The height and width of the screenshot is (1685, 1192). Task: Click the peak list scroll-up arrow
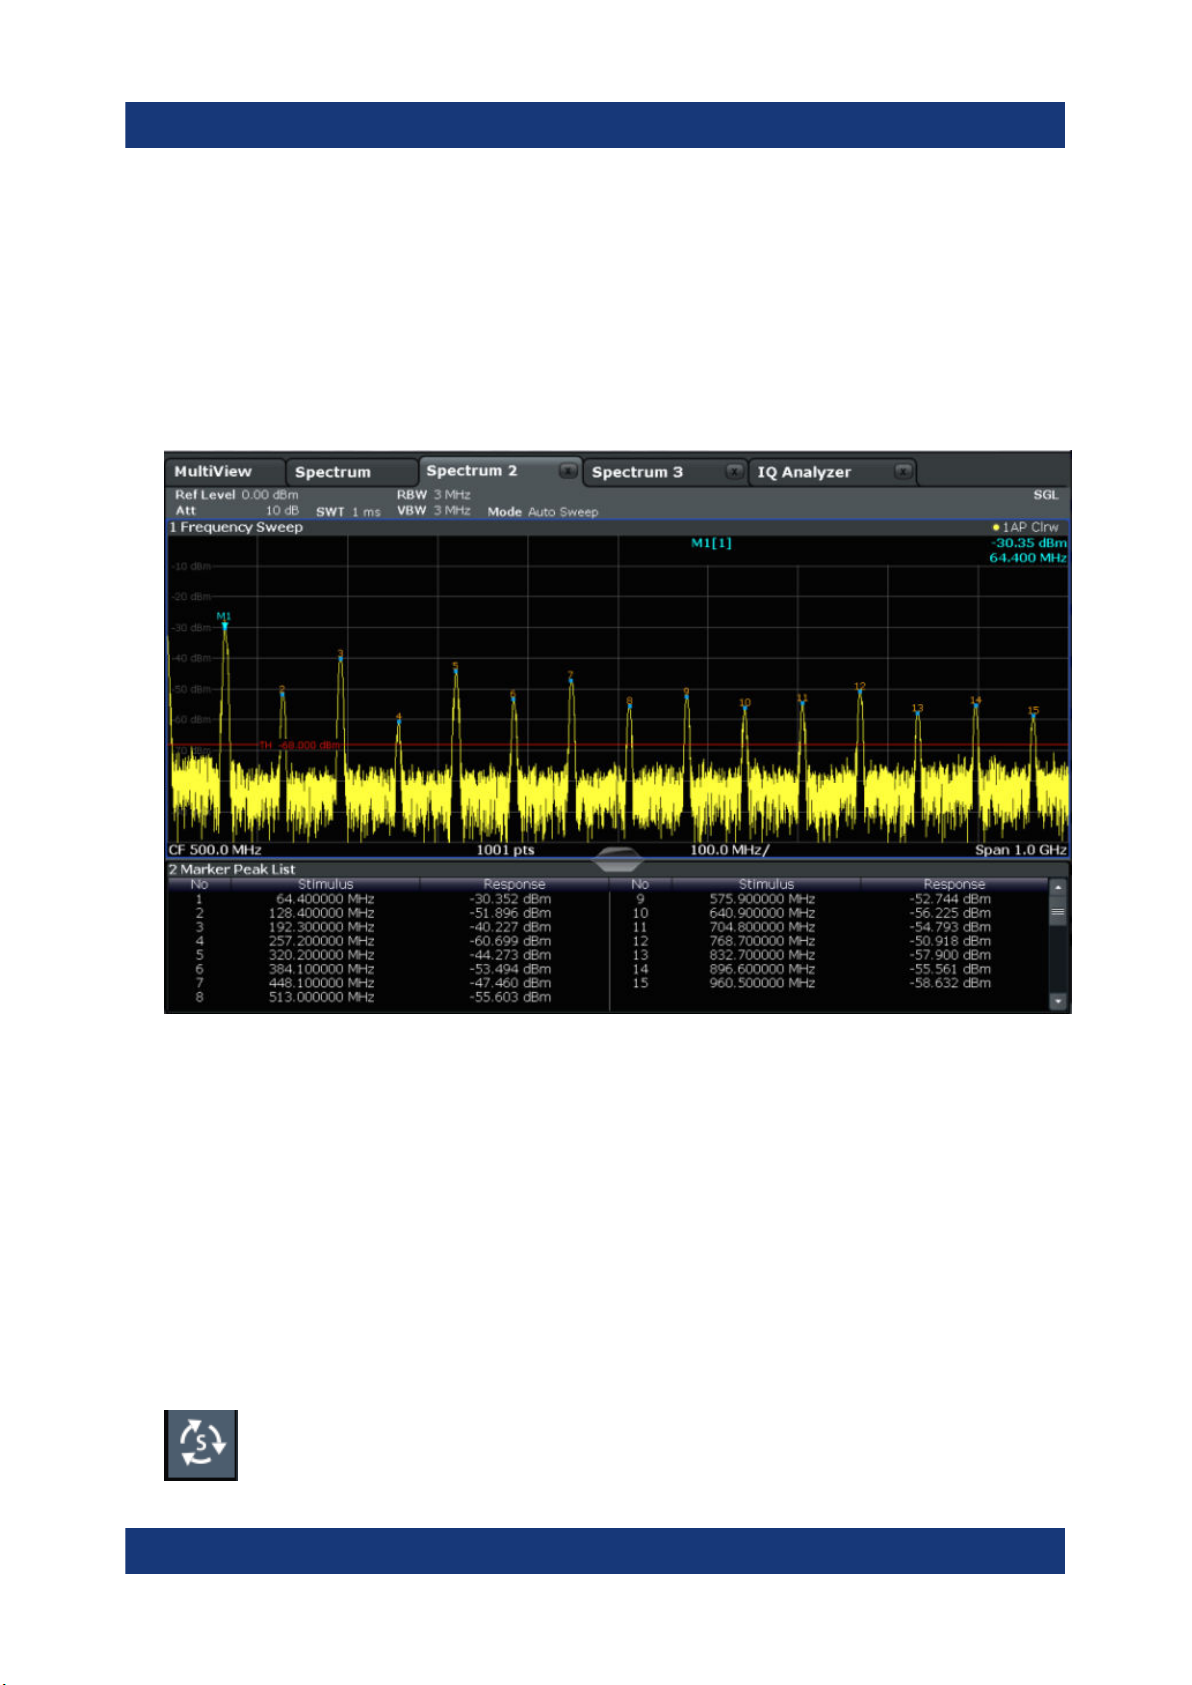1058,887
